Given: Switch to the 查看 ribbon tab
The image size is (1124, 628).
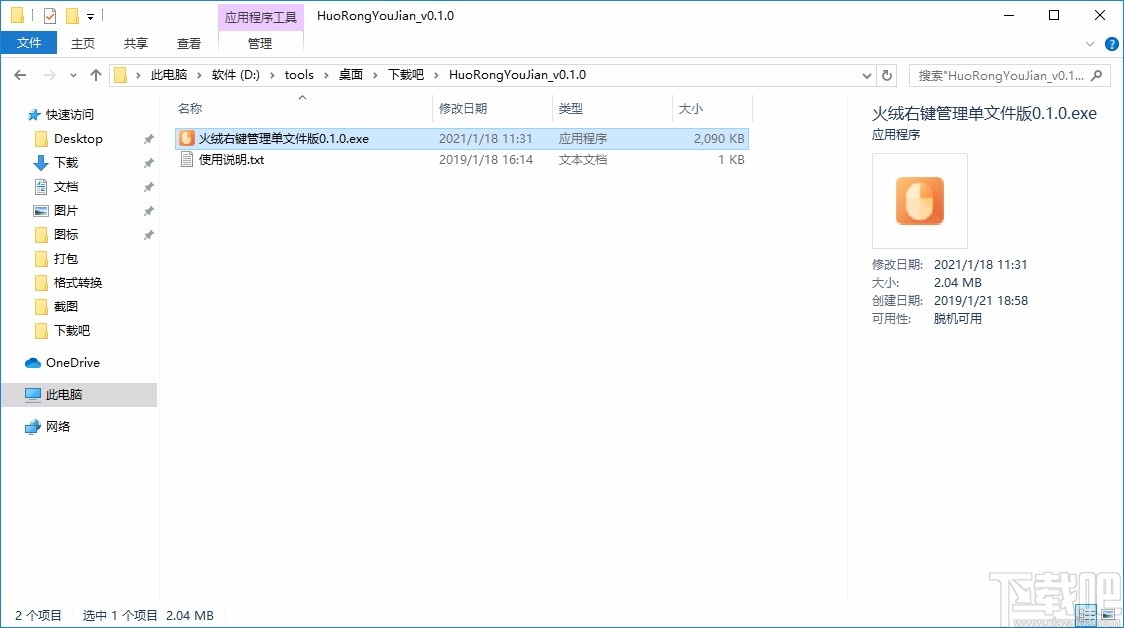Looking at the screenshot, I should 189,43.
